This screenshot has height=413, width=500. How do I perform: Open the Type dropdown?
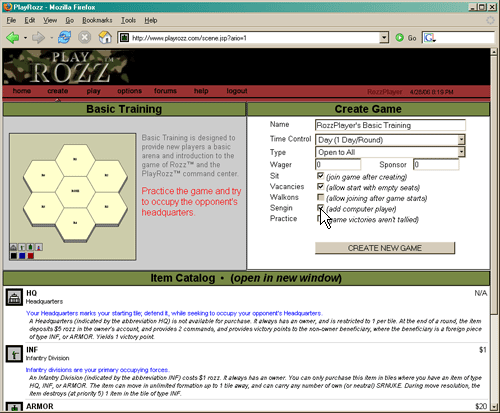pyautogui.click(x=461, y=152)
